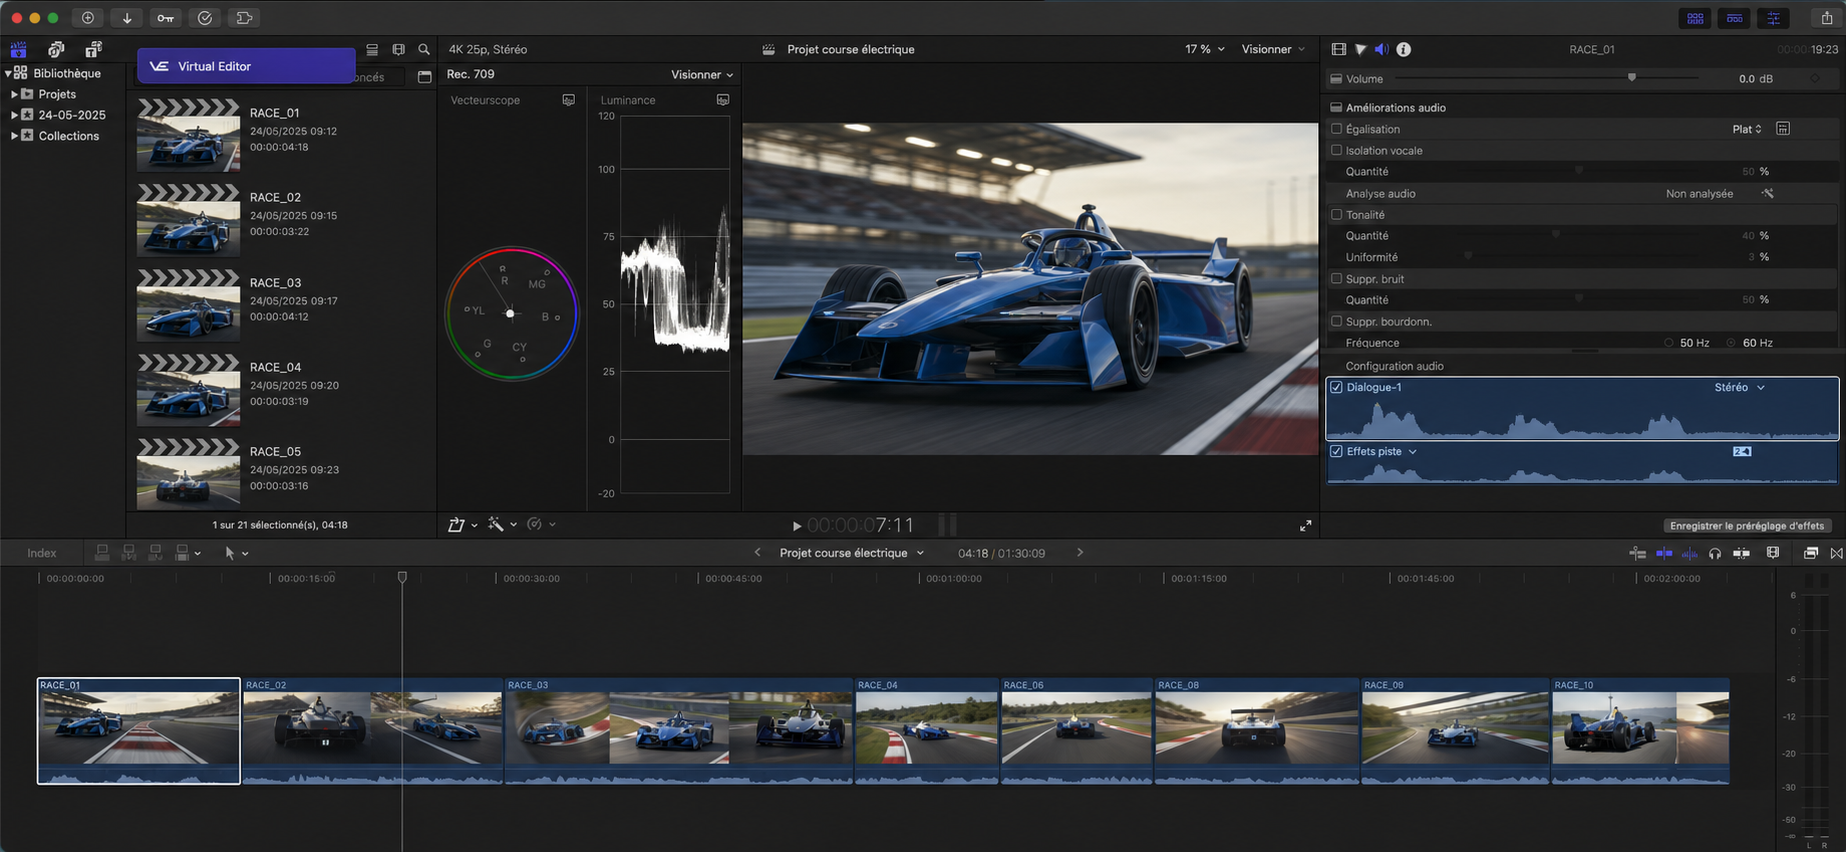Enable the Isolation vocale checkbox
Image resolution: width=1846 pixels, height=852 pixels.
pos(1336,150)
